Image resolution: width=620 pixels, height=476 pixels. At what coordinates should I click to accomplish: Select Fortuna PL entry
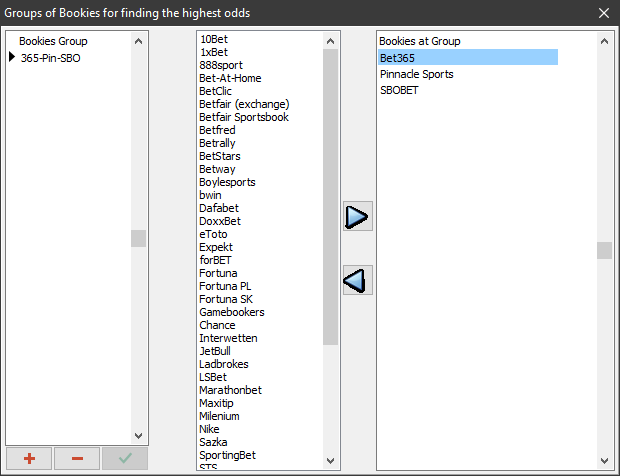(225, 286)
